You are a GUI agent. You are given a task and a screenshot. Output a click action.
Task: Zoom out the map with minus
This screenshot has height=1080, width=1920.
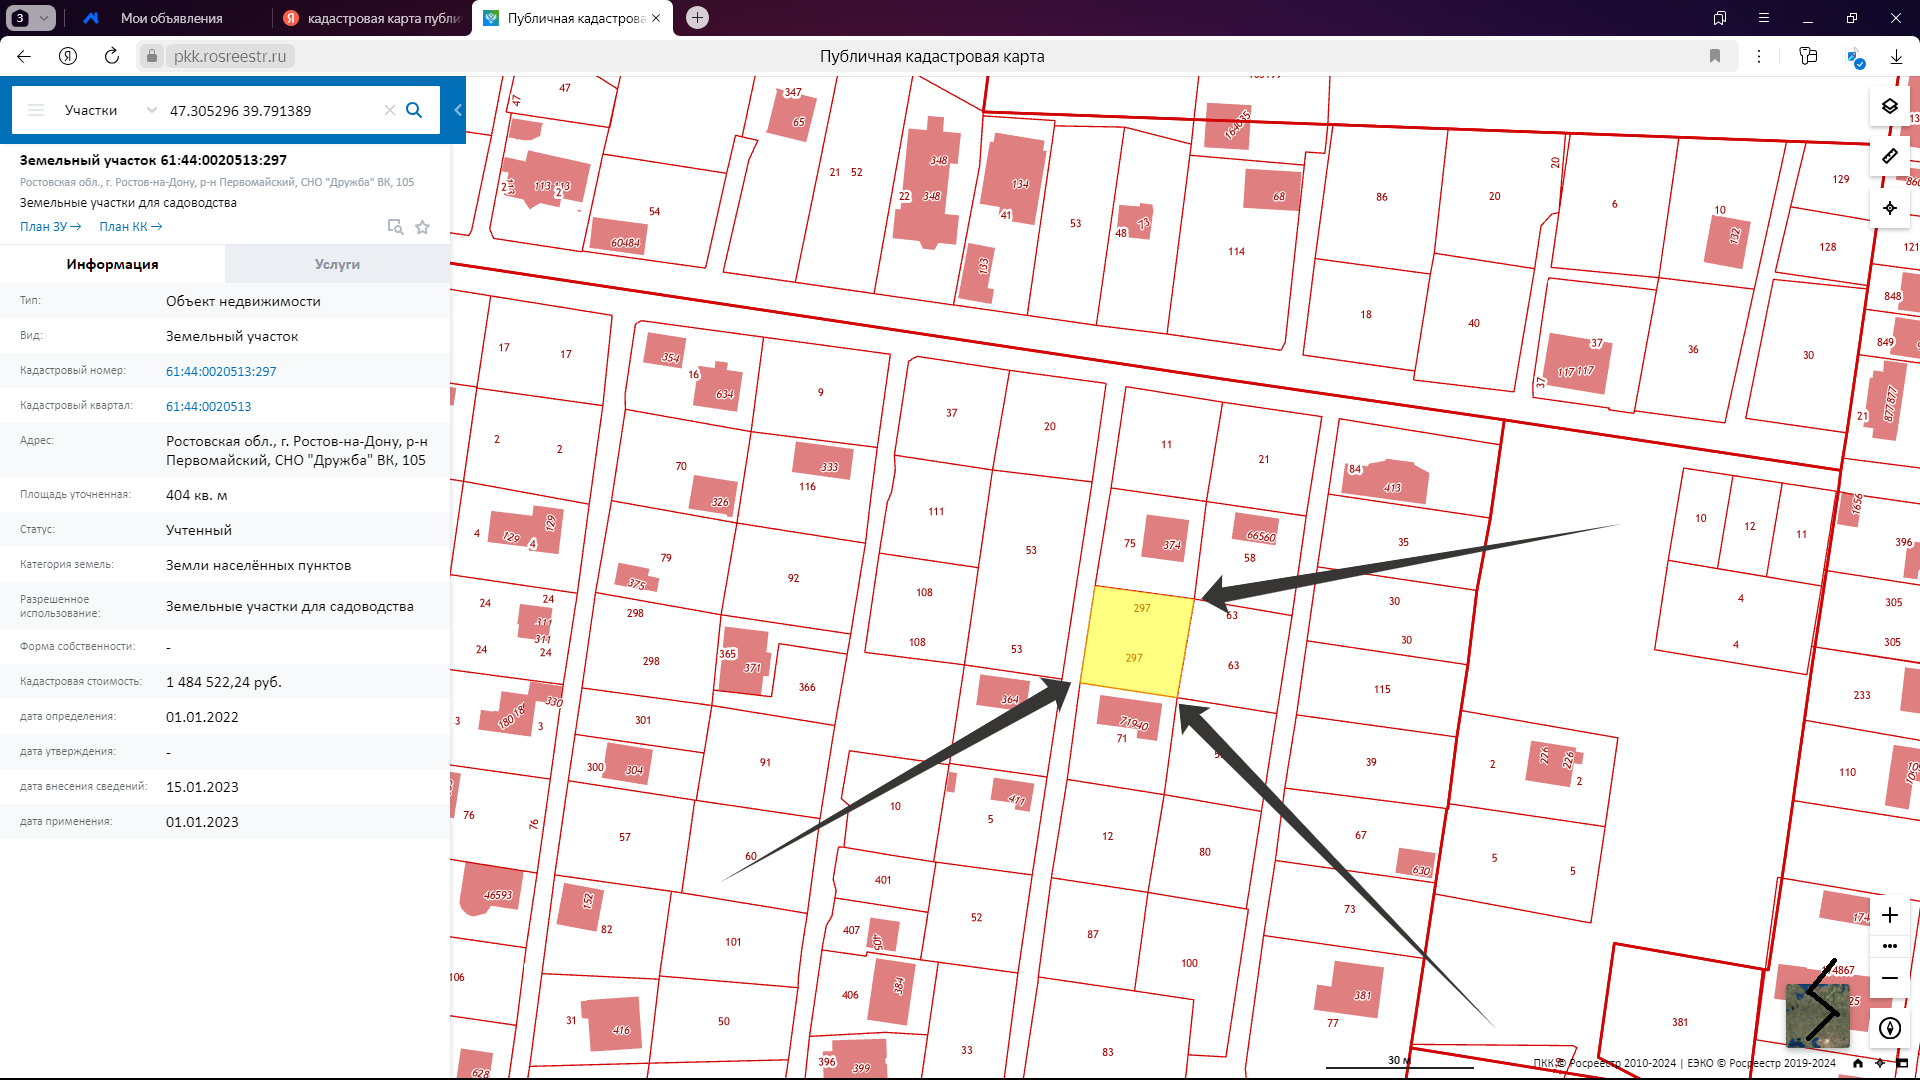[1889, 978]
